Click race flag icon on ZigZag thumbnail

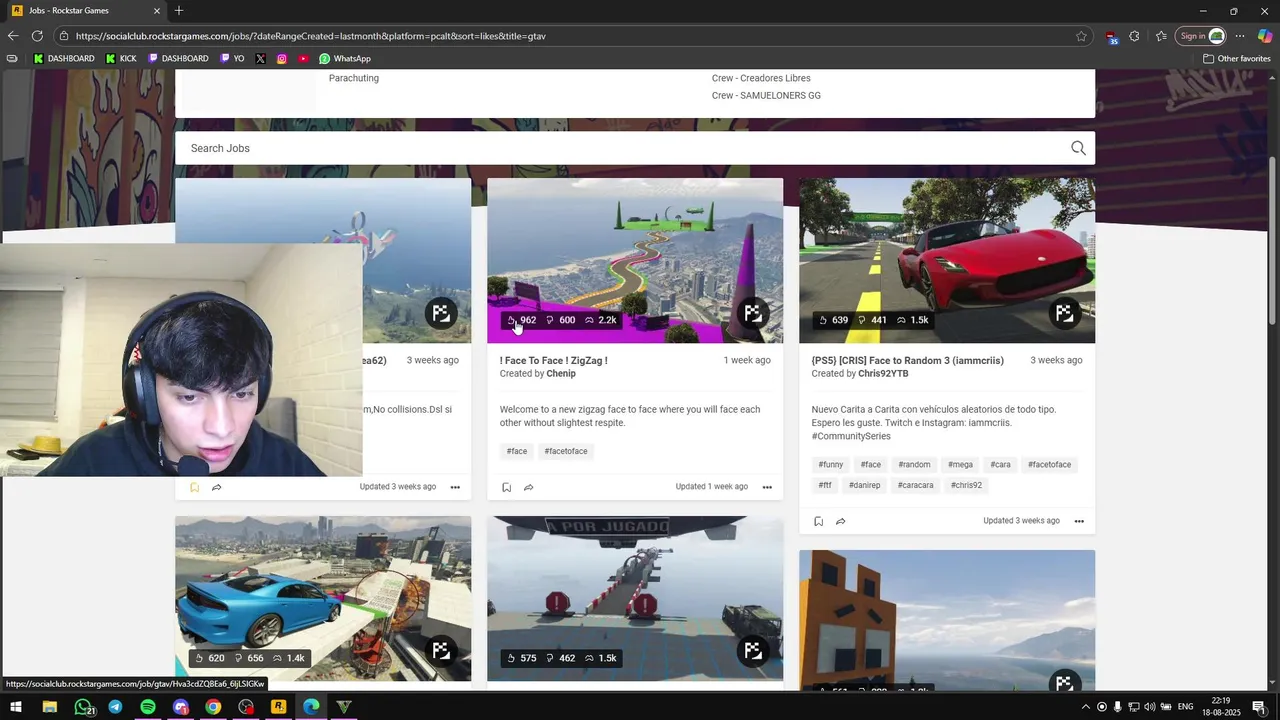pos(752,313)
